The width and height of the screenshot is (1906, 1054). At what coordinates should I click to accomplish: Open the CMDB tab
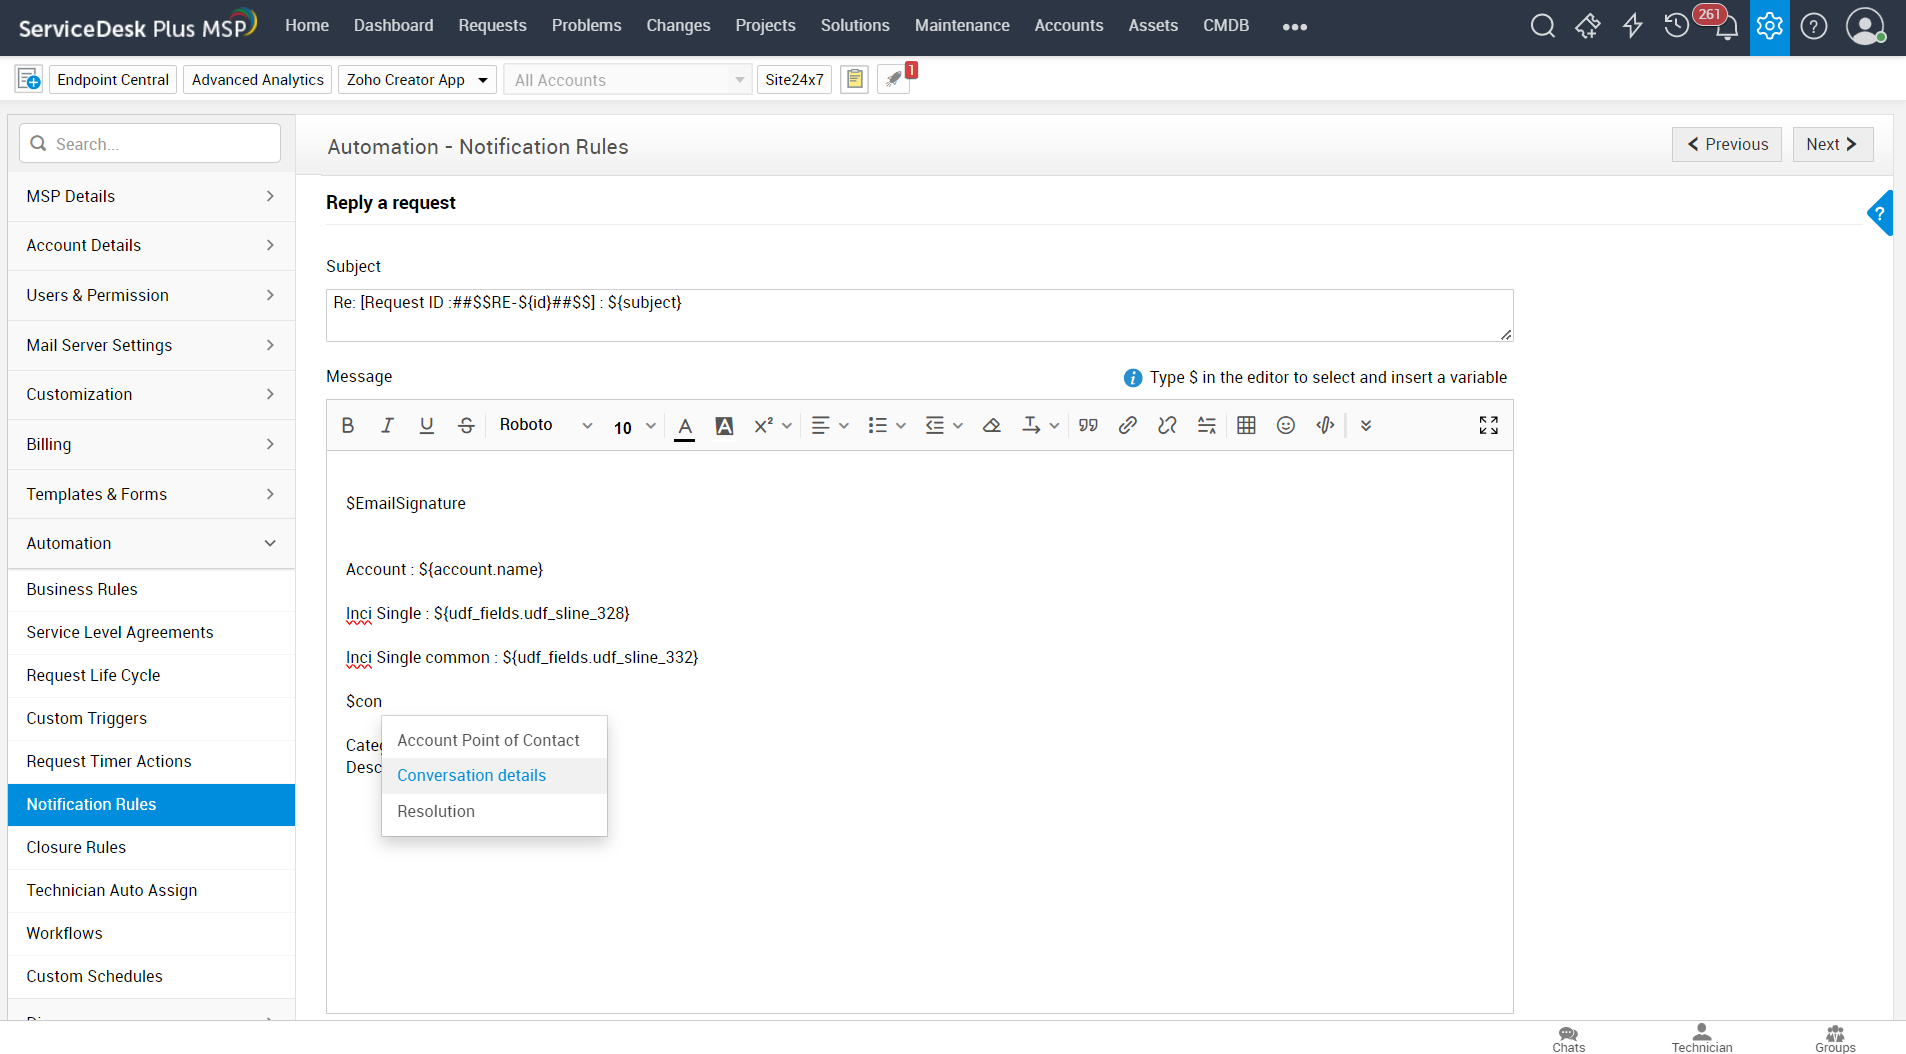[1226, 26]
